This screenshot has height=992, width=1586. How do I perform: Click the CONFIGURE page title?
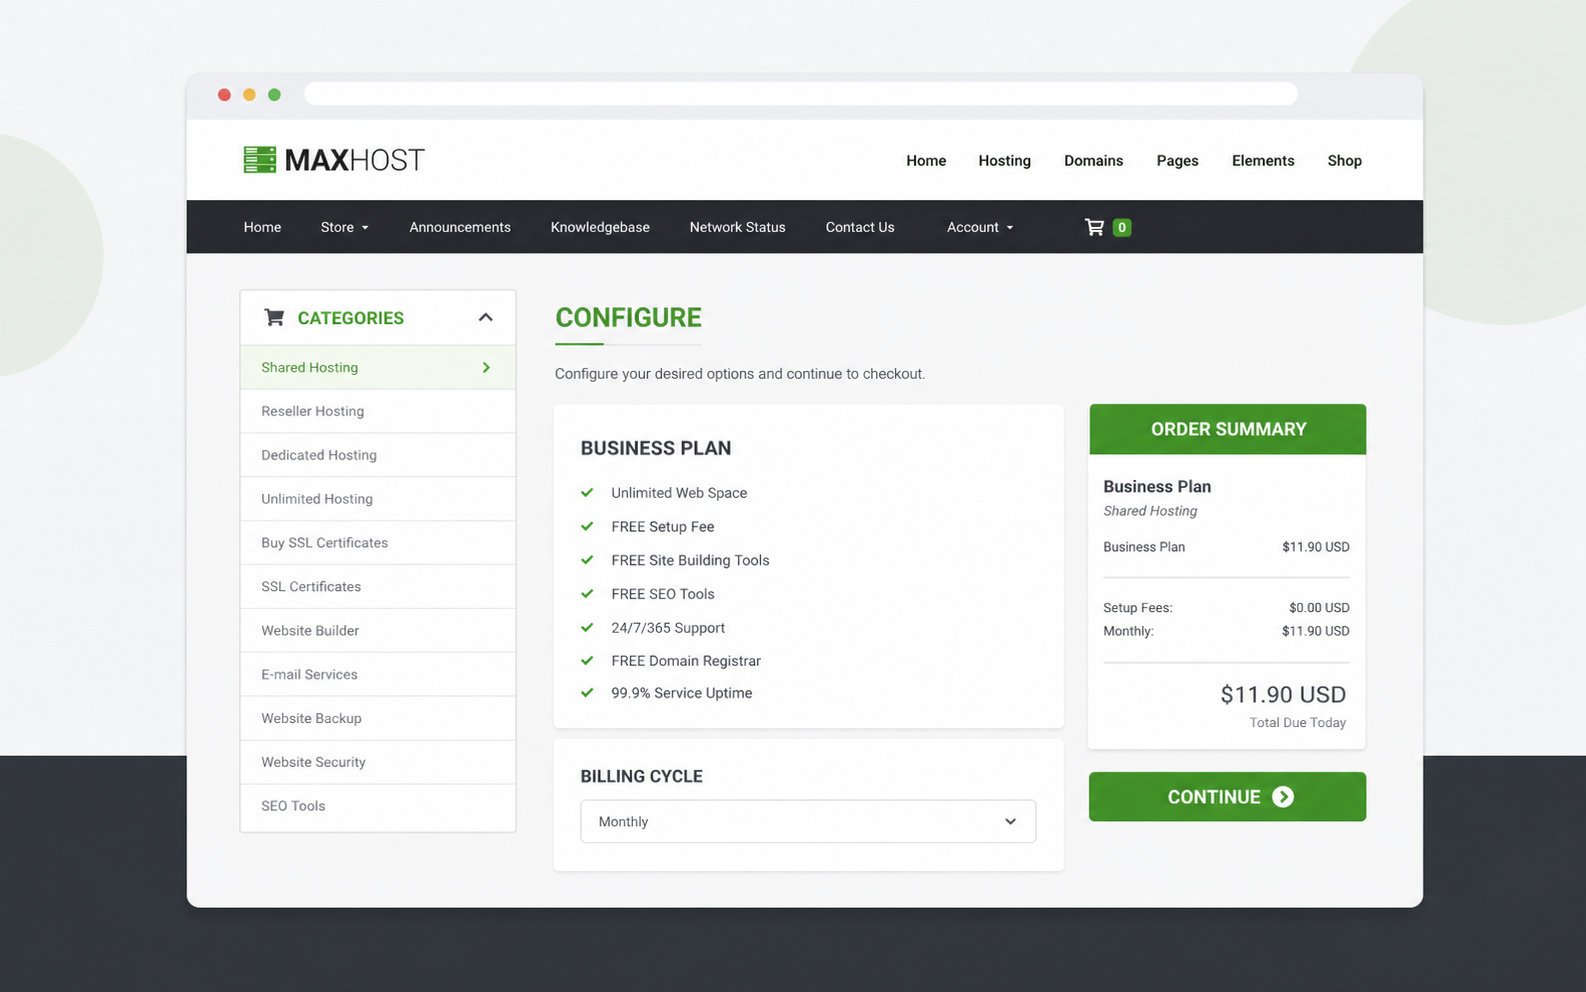(x=628, y=318)
